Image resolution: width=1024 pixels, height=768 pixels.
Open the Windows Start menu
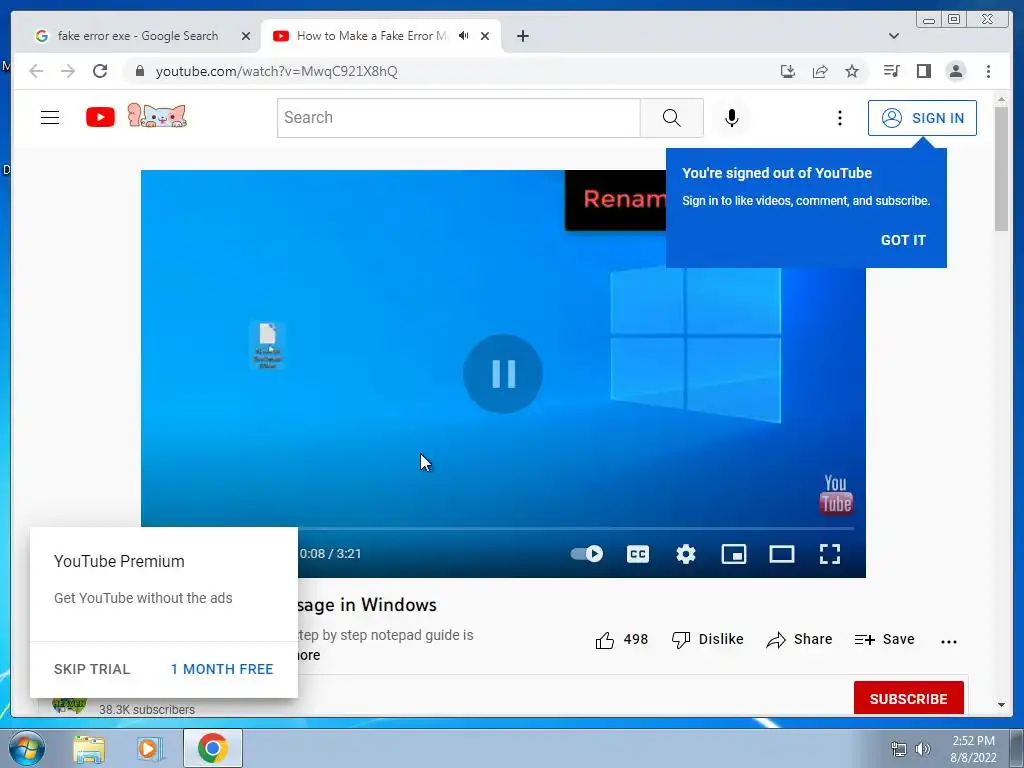point(27,748)
